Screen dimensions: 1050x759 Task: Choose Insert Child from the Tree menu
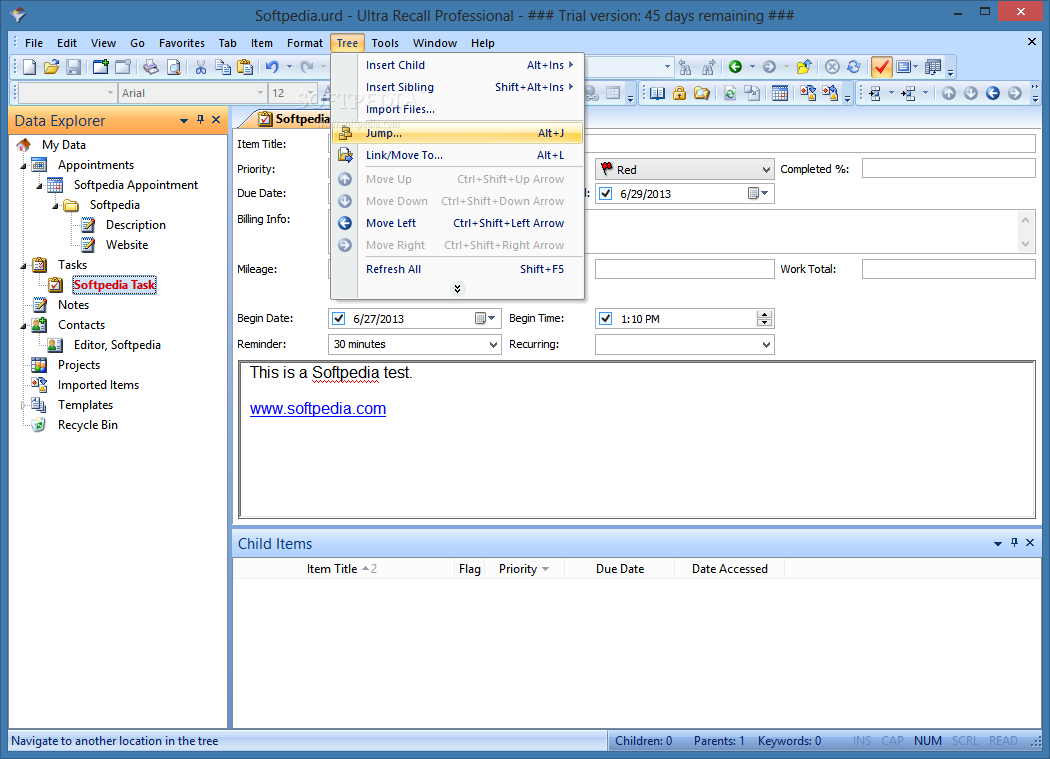tap(457, 65)
